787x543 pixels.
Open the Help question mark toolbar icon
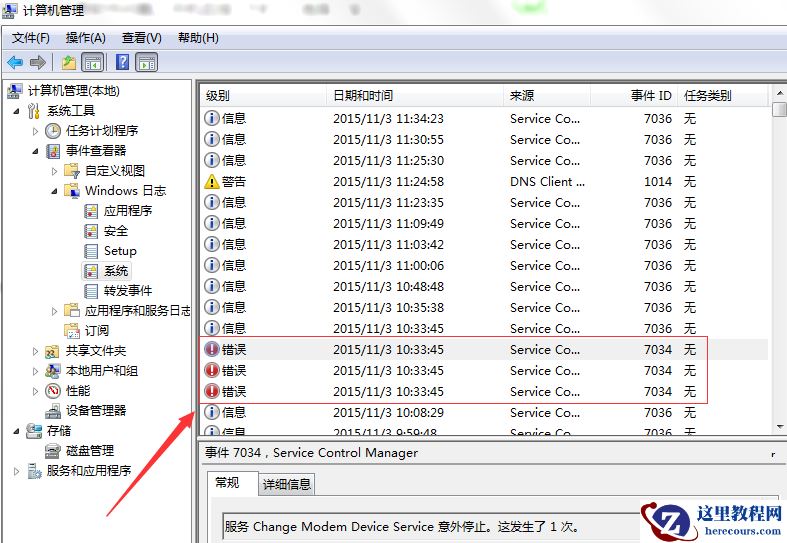(122, 62)
